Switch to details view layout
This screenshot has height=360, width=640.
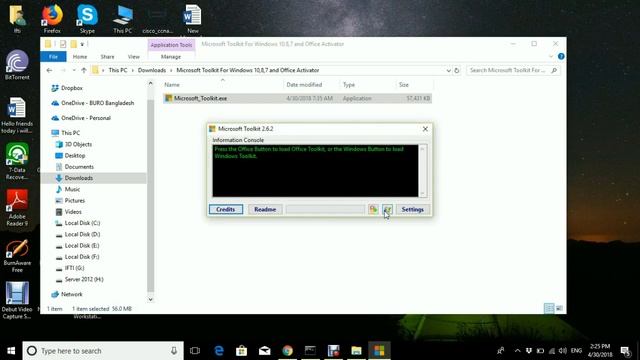pyautogui.click(x=549, y=308)
